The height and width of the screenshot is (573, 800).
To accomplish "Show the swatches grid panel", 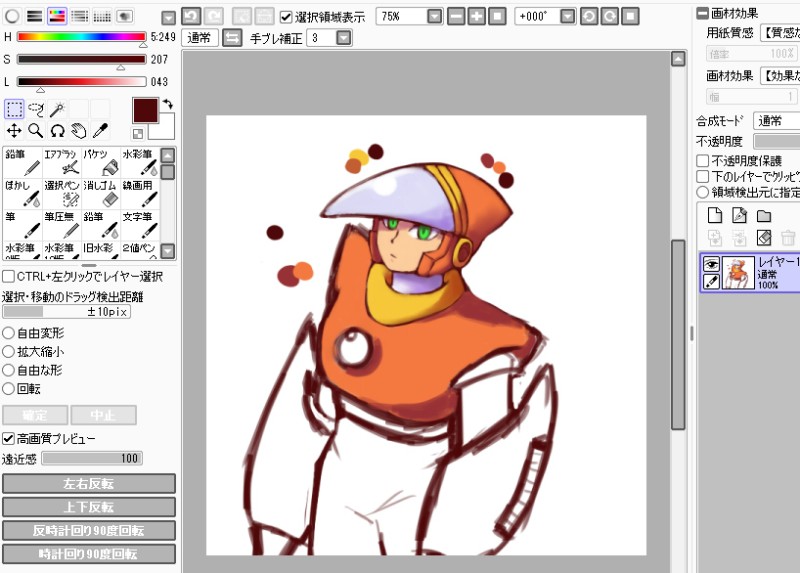I will pyautogui.click(x=102, y=16).
